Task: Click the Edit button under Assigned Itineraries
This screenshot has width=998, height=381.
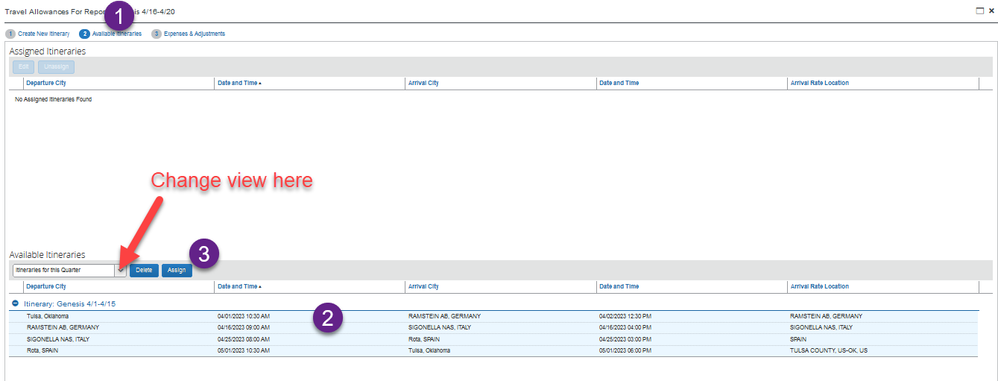Action: 24,67
